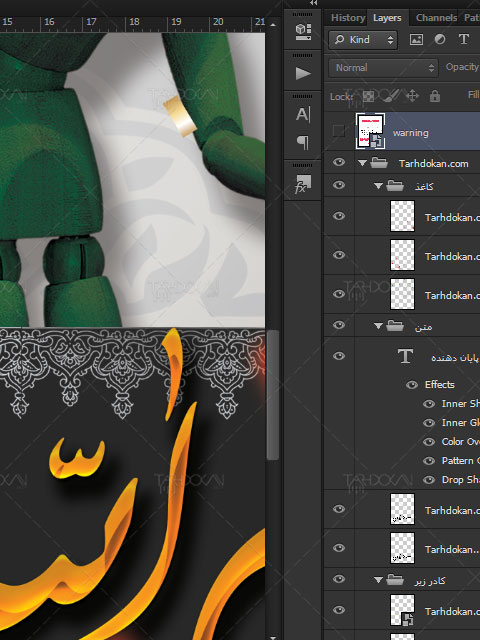Click the lock all padlock icon
Viewport: 480px width, 640px height.
(435, 96)
